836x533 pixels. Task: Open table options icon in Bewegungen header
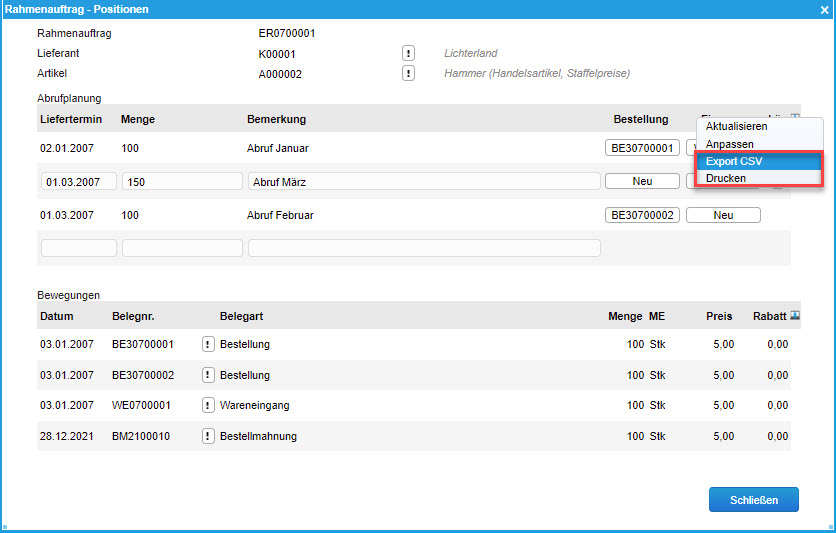[x=795, y=315]
